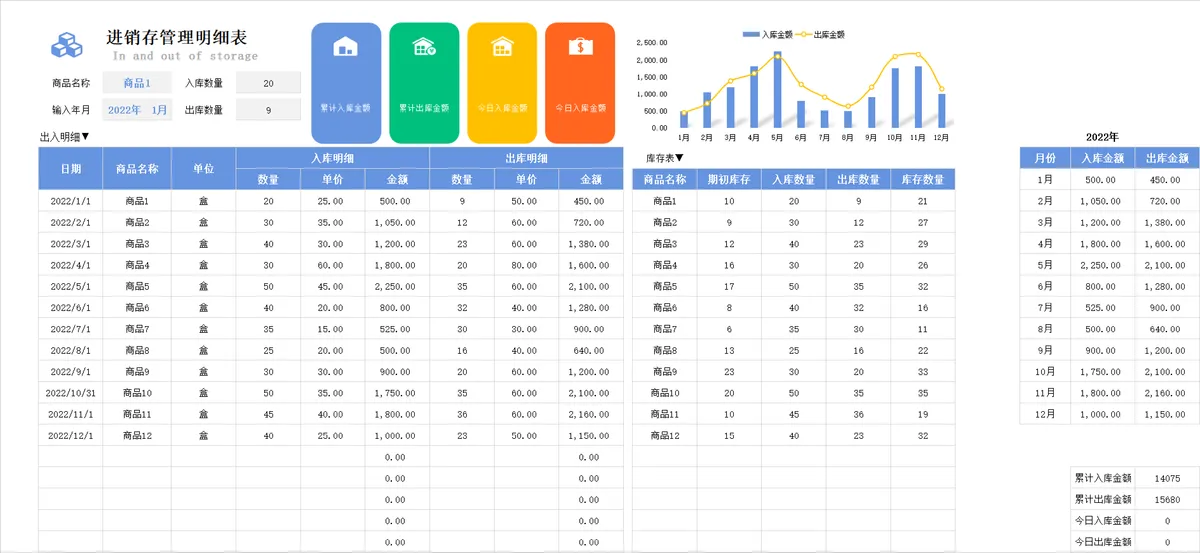The height and width of the screenshot is (553, 1200).
Task: Click amount cell 2,160.00 in 出库明细
Action: pos(589,414)
